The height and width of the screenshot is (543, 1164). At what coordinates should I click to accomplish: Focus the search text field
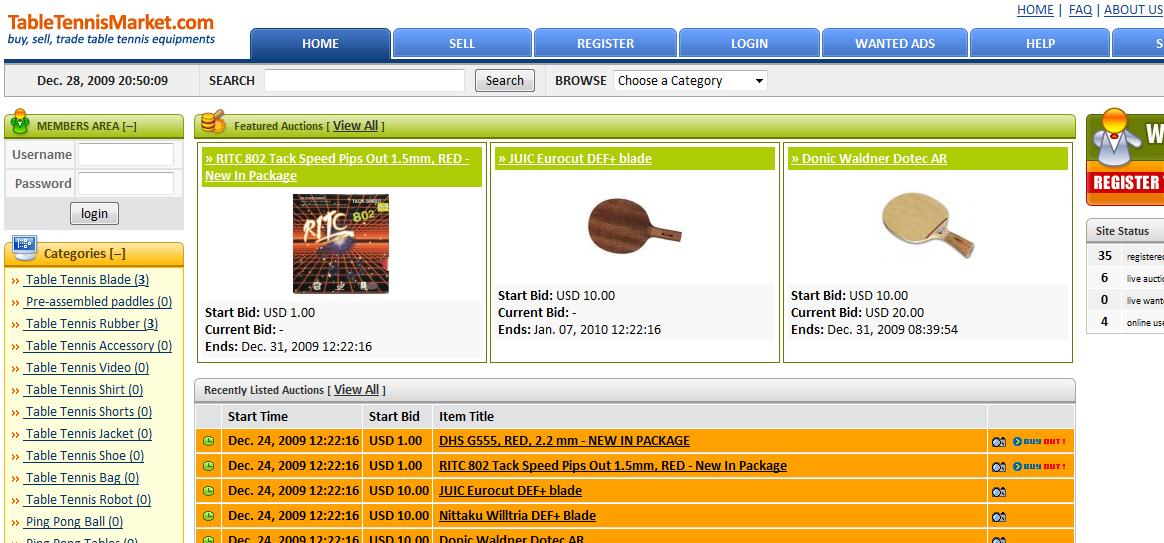pyautogui.click(x=364, y=80)
